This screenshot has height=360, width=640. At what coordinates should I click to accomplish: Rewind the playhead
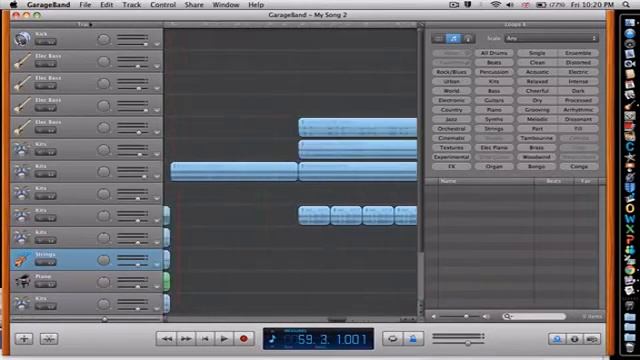(166, 339)
